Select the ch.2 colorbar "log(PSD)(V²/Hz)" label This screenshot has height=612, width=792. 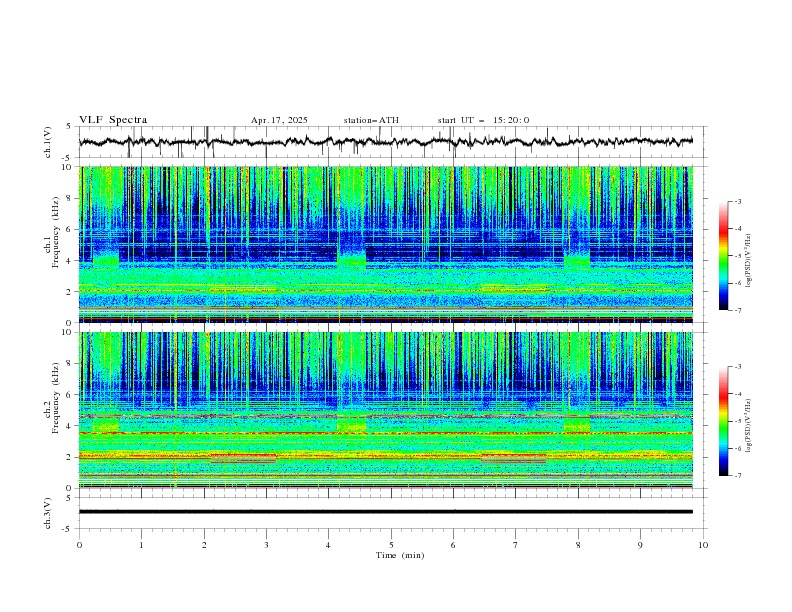point(749,425)
